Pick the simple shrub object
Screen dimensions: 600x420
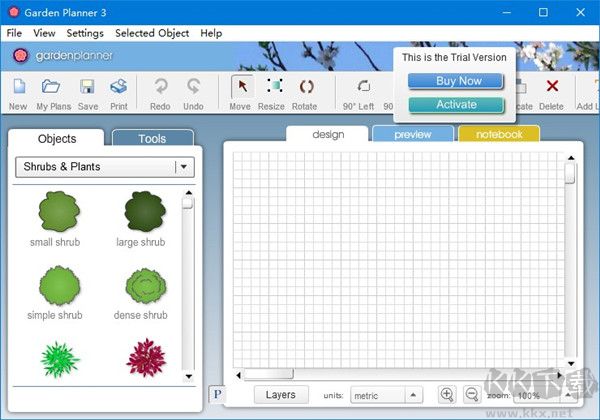pos(59,285)
